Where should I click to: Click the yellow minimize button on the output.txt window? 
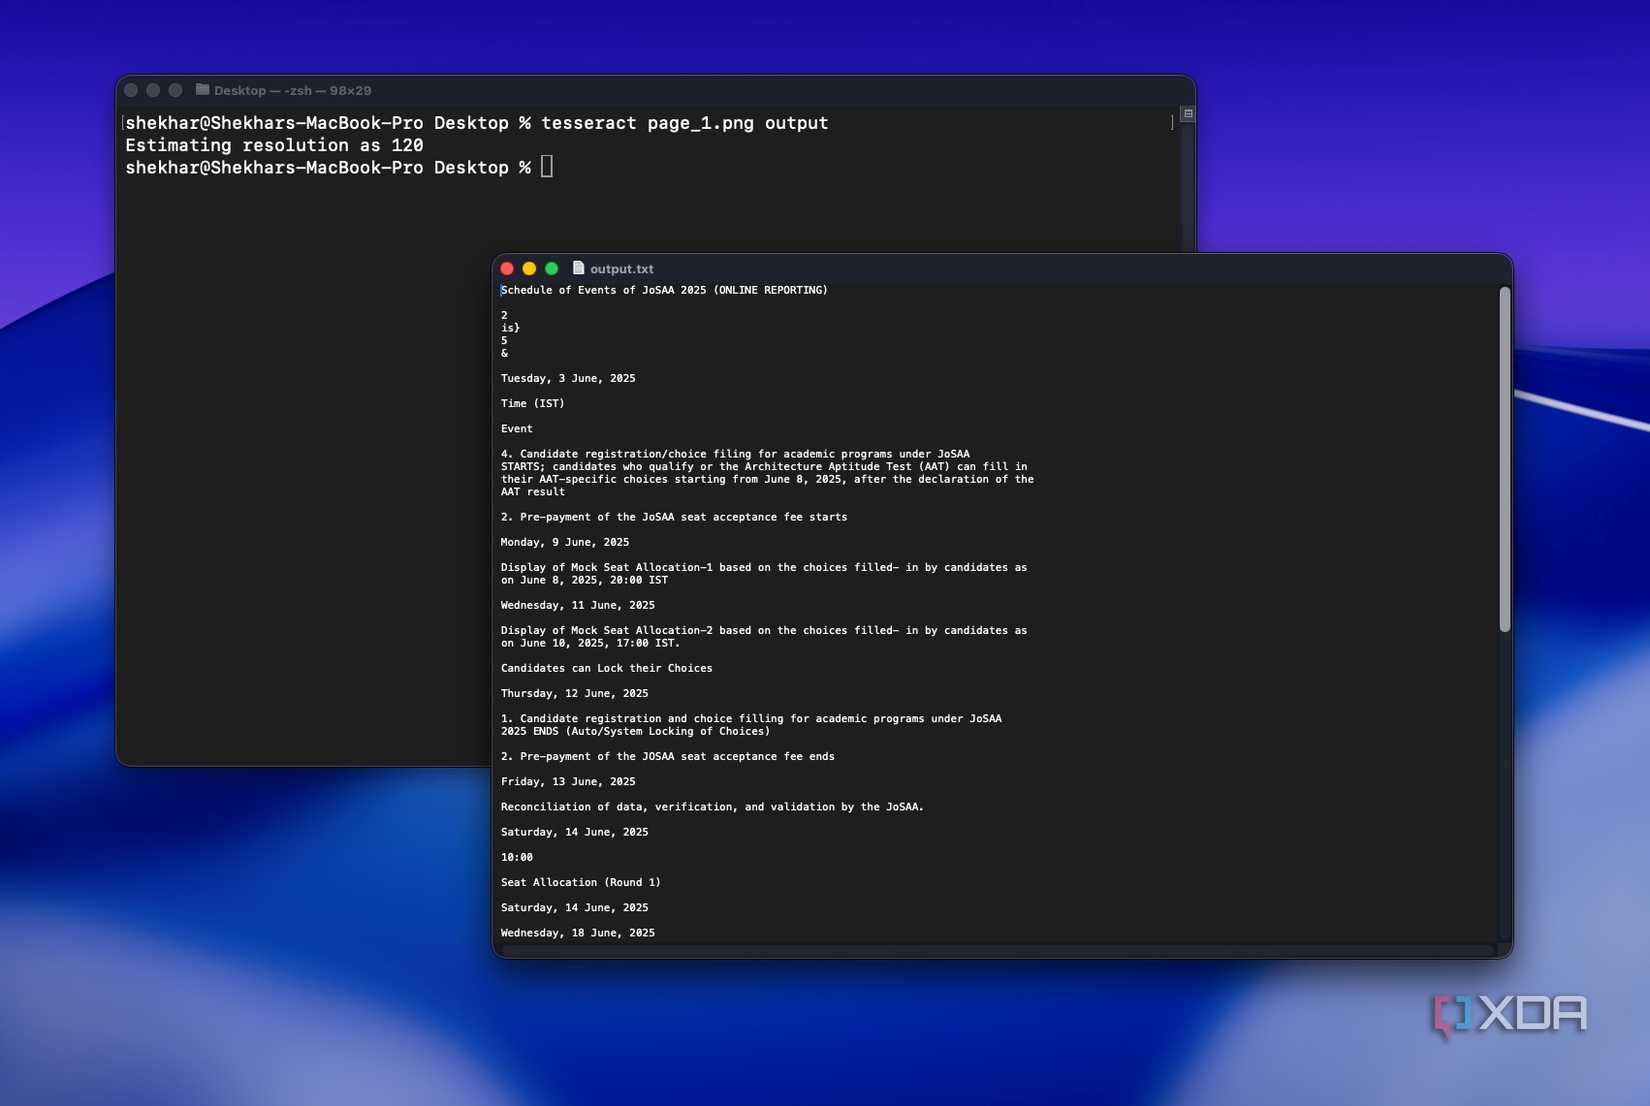[x=529, y=268]
